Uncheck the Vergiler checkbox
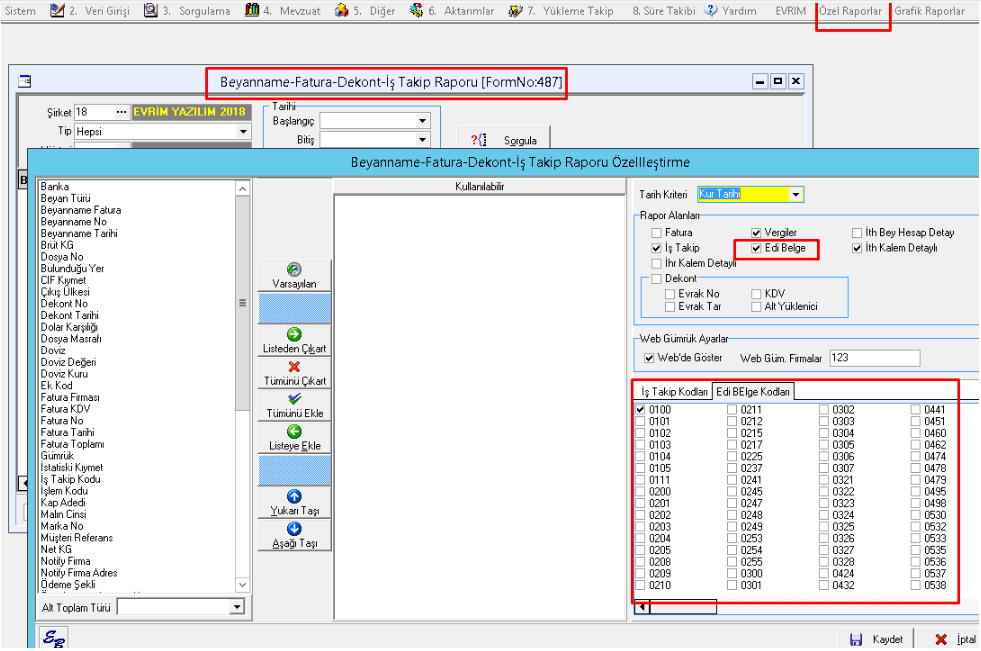Viewport: 981px width, 651px height. coord(757,233)
